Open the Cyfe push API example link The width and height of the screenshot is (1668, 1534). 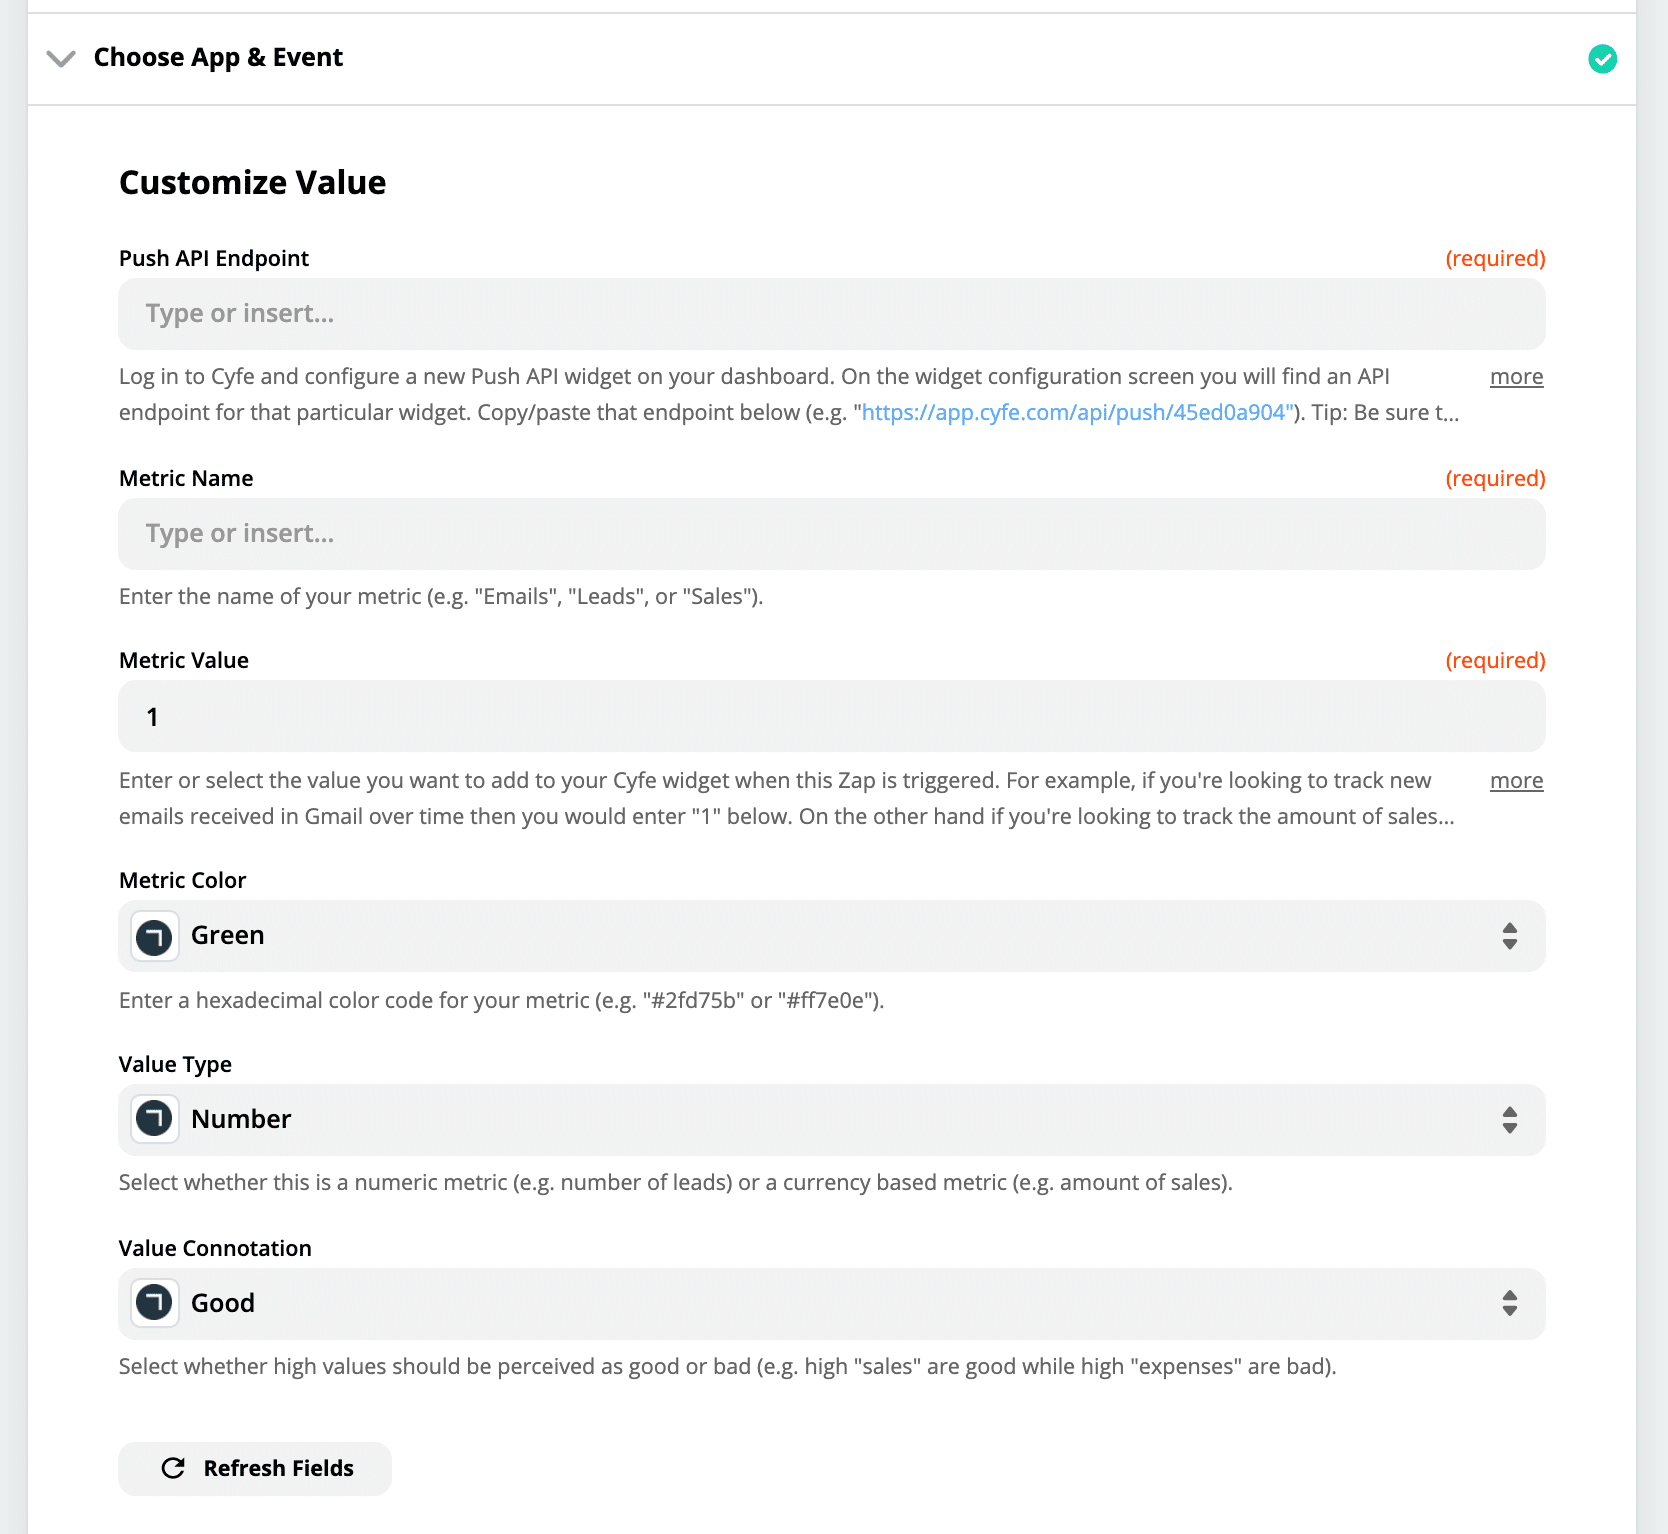(x=1075, y=412)
